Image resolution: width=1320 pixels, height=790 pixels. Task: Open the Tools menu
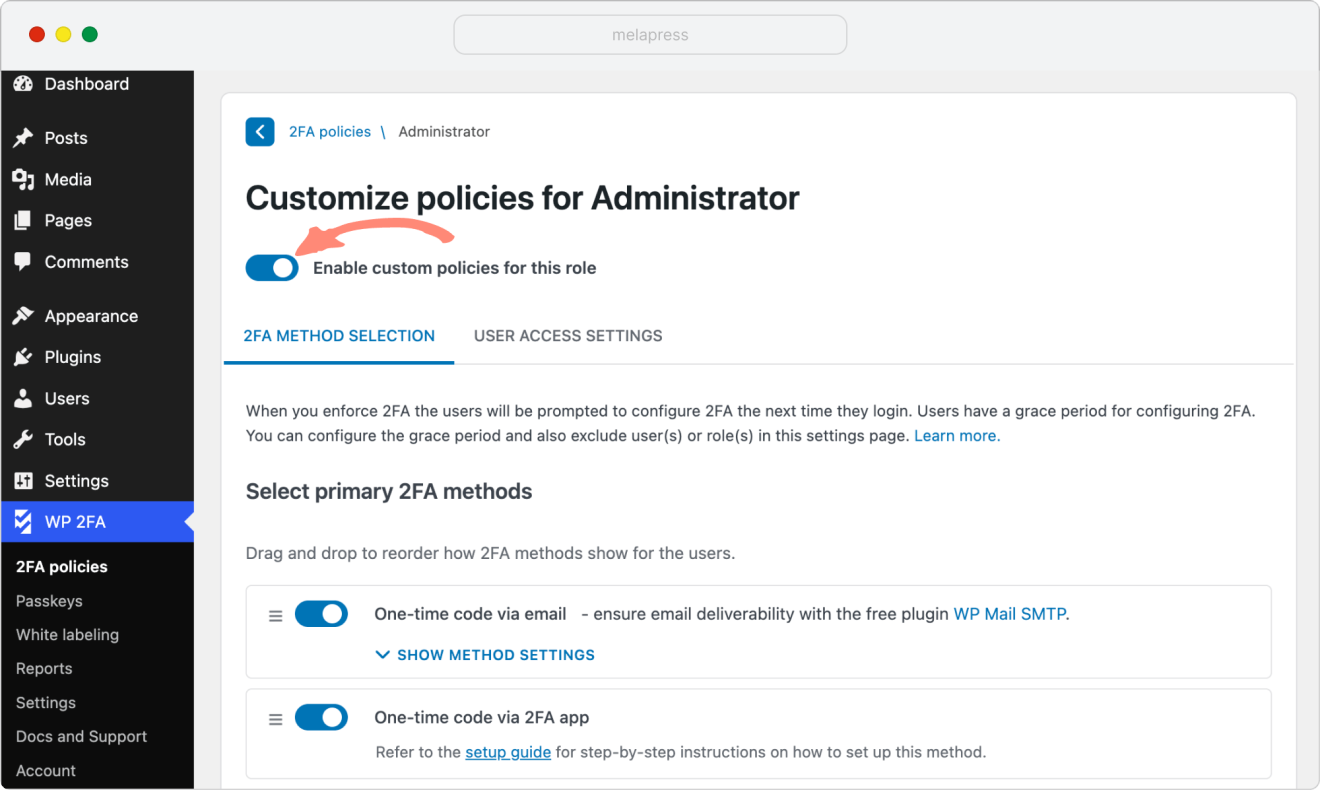[x=65, y=439]
